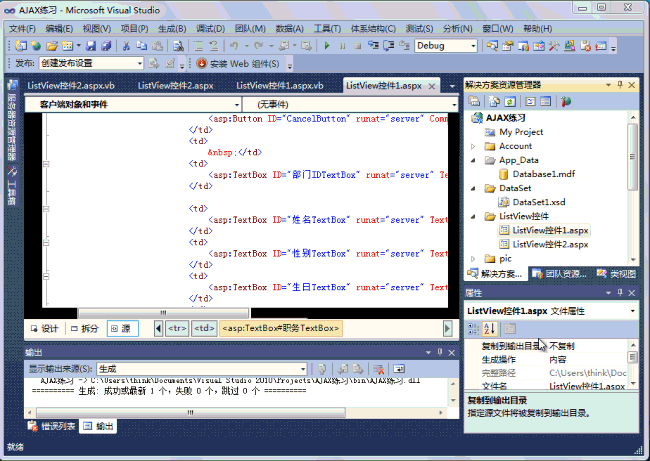Click the Stop debugging icon

pyautogui.click(x=357, y=46)
